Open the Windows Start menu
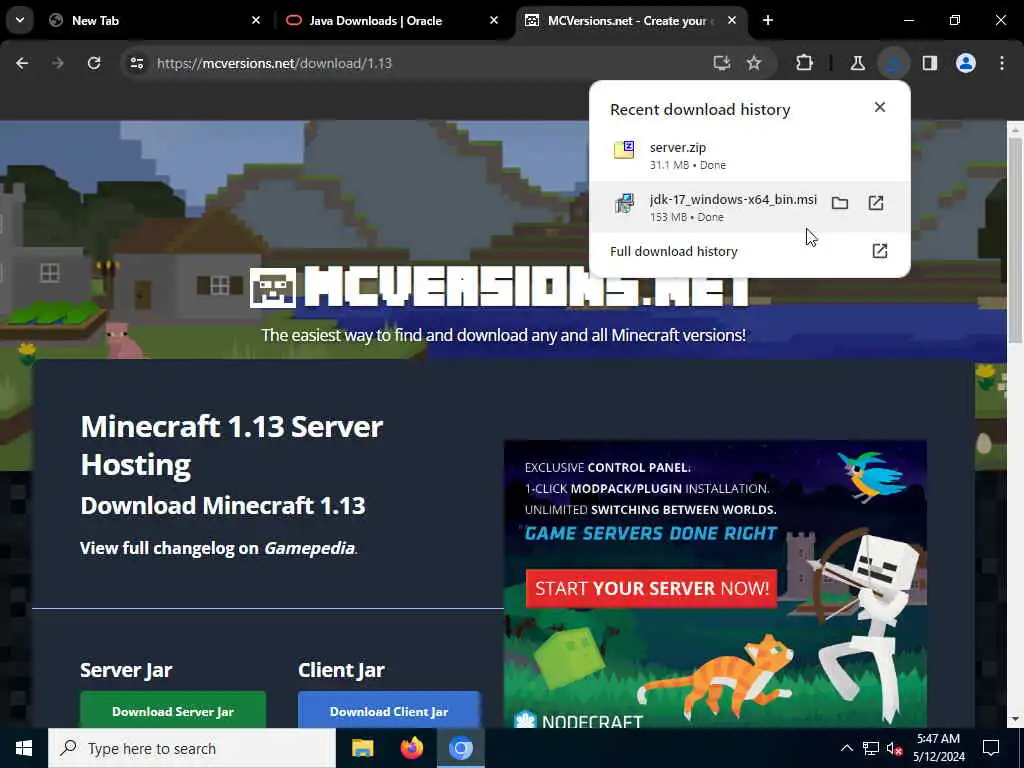The height and width of the screenshot is (768, 1024). click(x=24, y=748)
